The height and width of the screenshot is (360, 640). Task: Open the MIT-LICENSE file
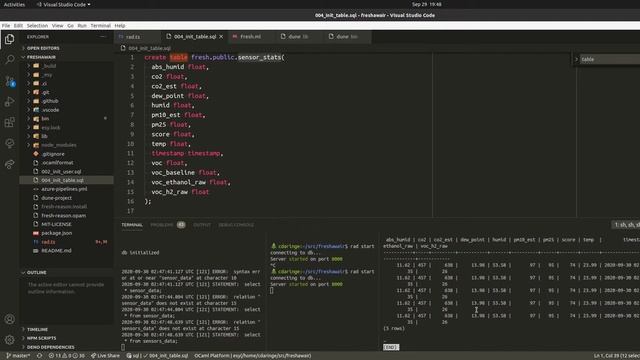point(56,224)
